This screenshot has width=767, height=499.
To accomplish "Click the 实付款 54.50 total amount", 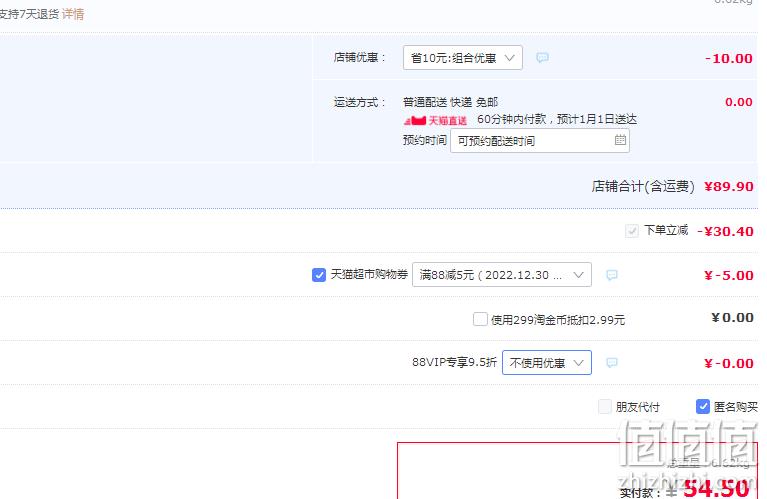I will coord(716,488).
